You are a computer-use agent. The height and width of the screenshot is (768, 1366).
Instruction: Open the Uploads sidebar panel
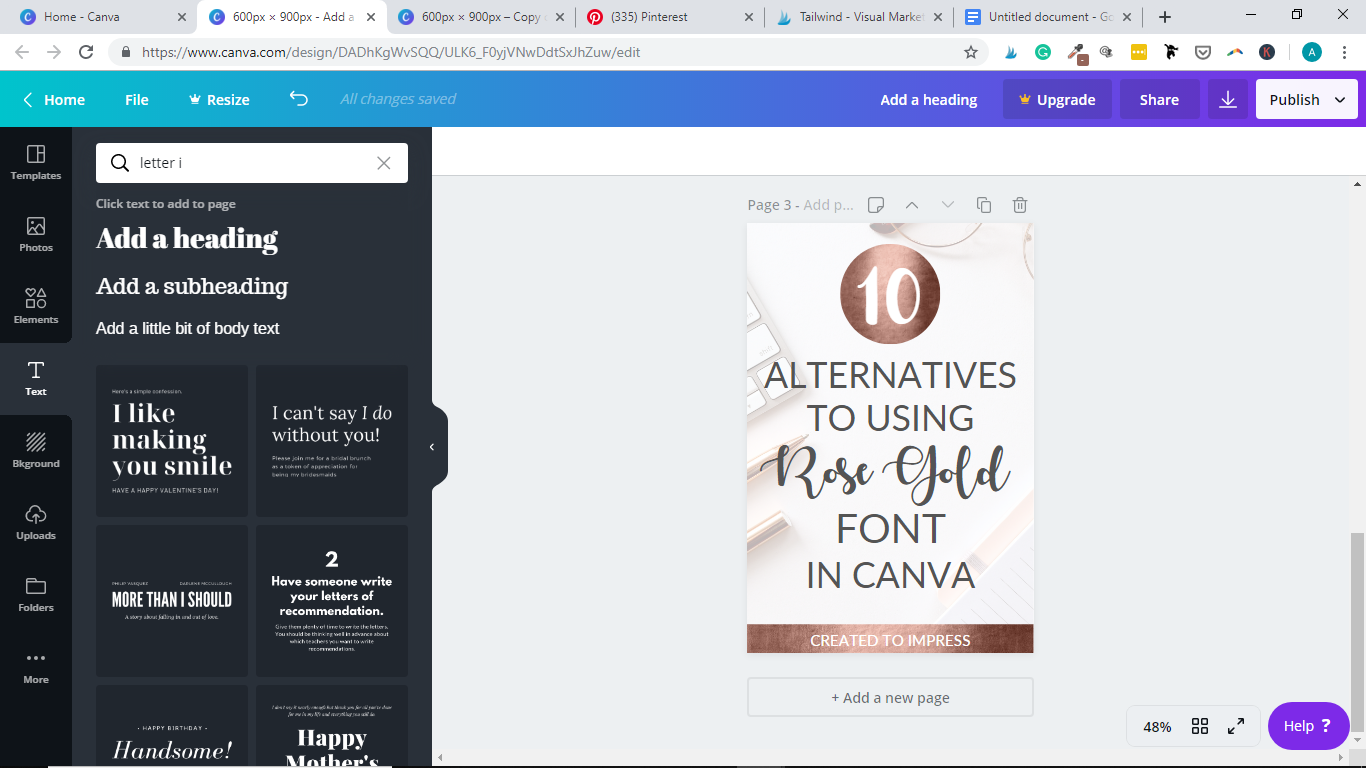[x=36, y=523]
